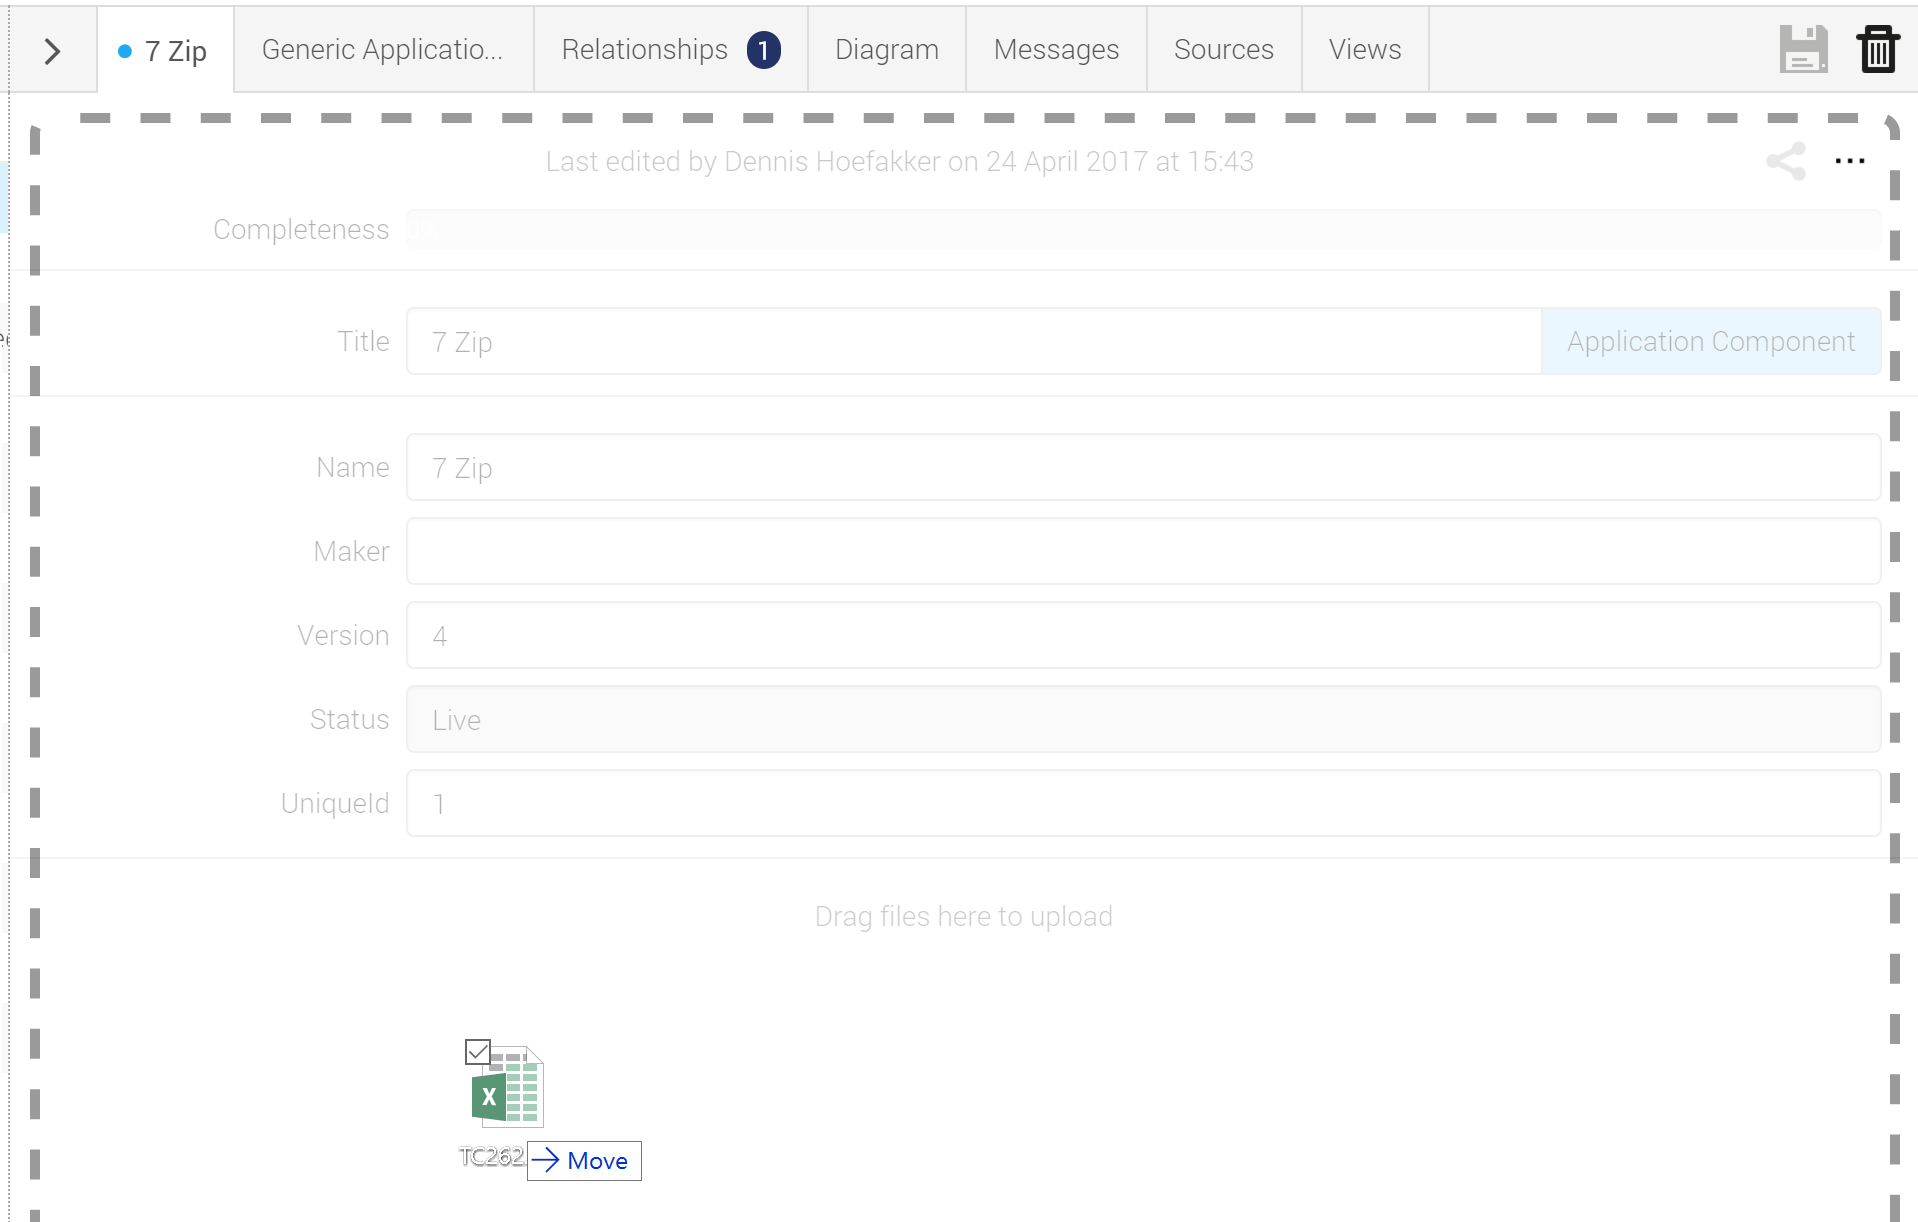Open the Sources tab
1918x1222 pixels.
tap(1223, 50)
